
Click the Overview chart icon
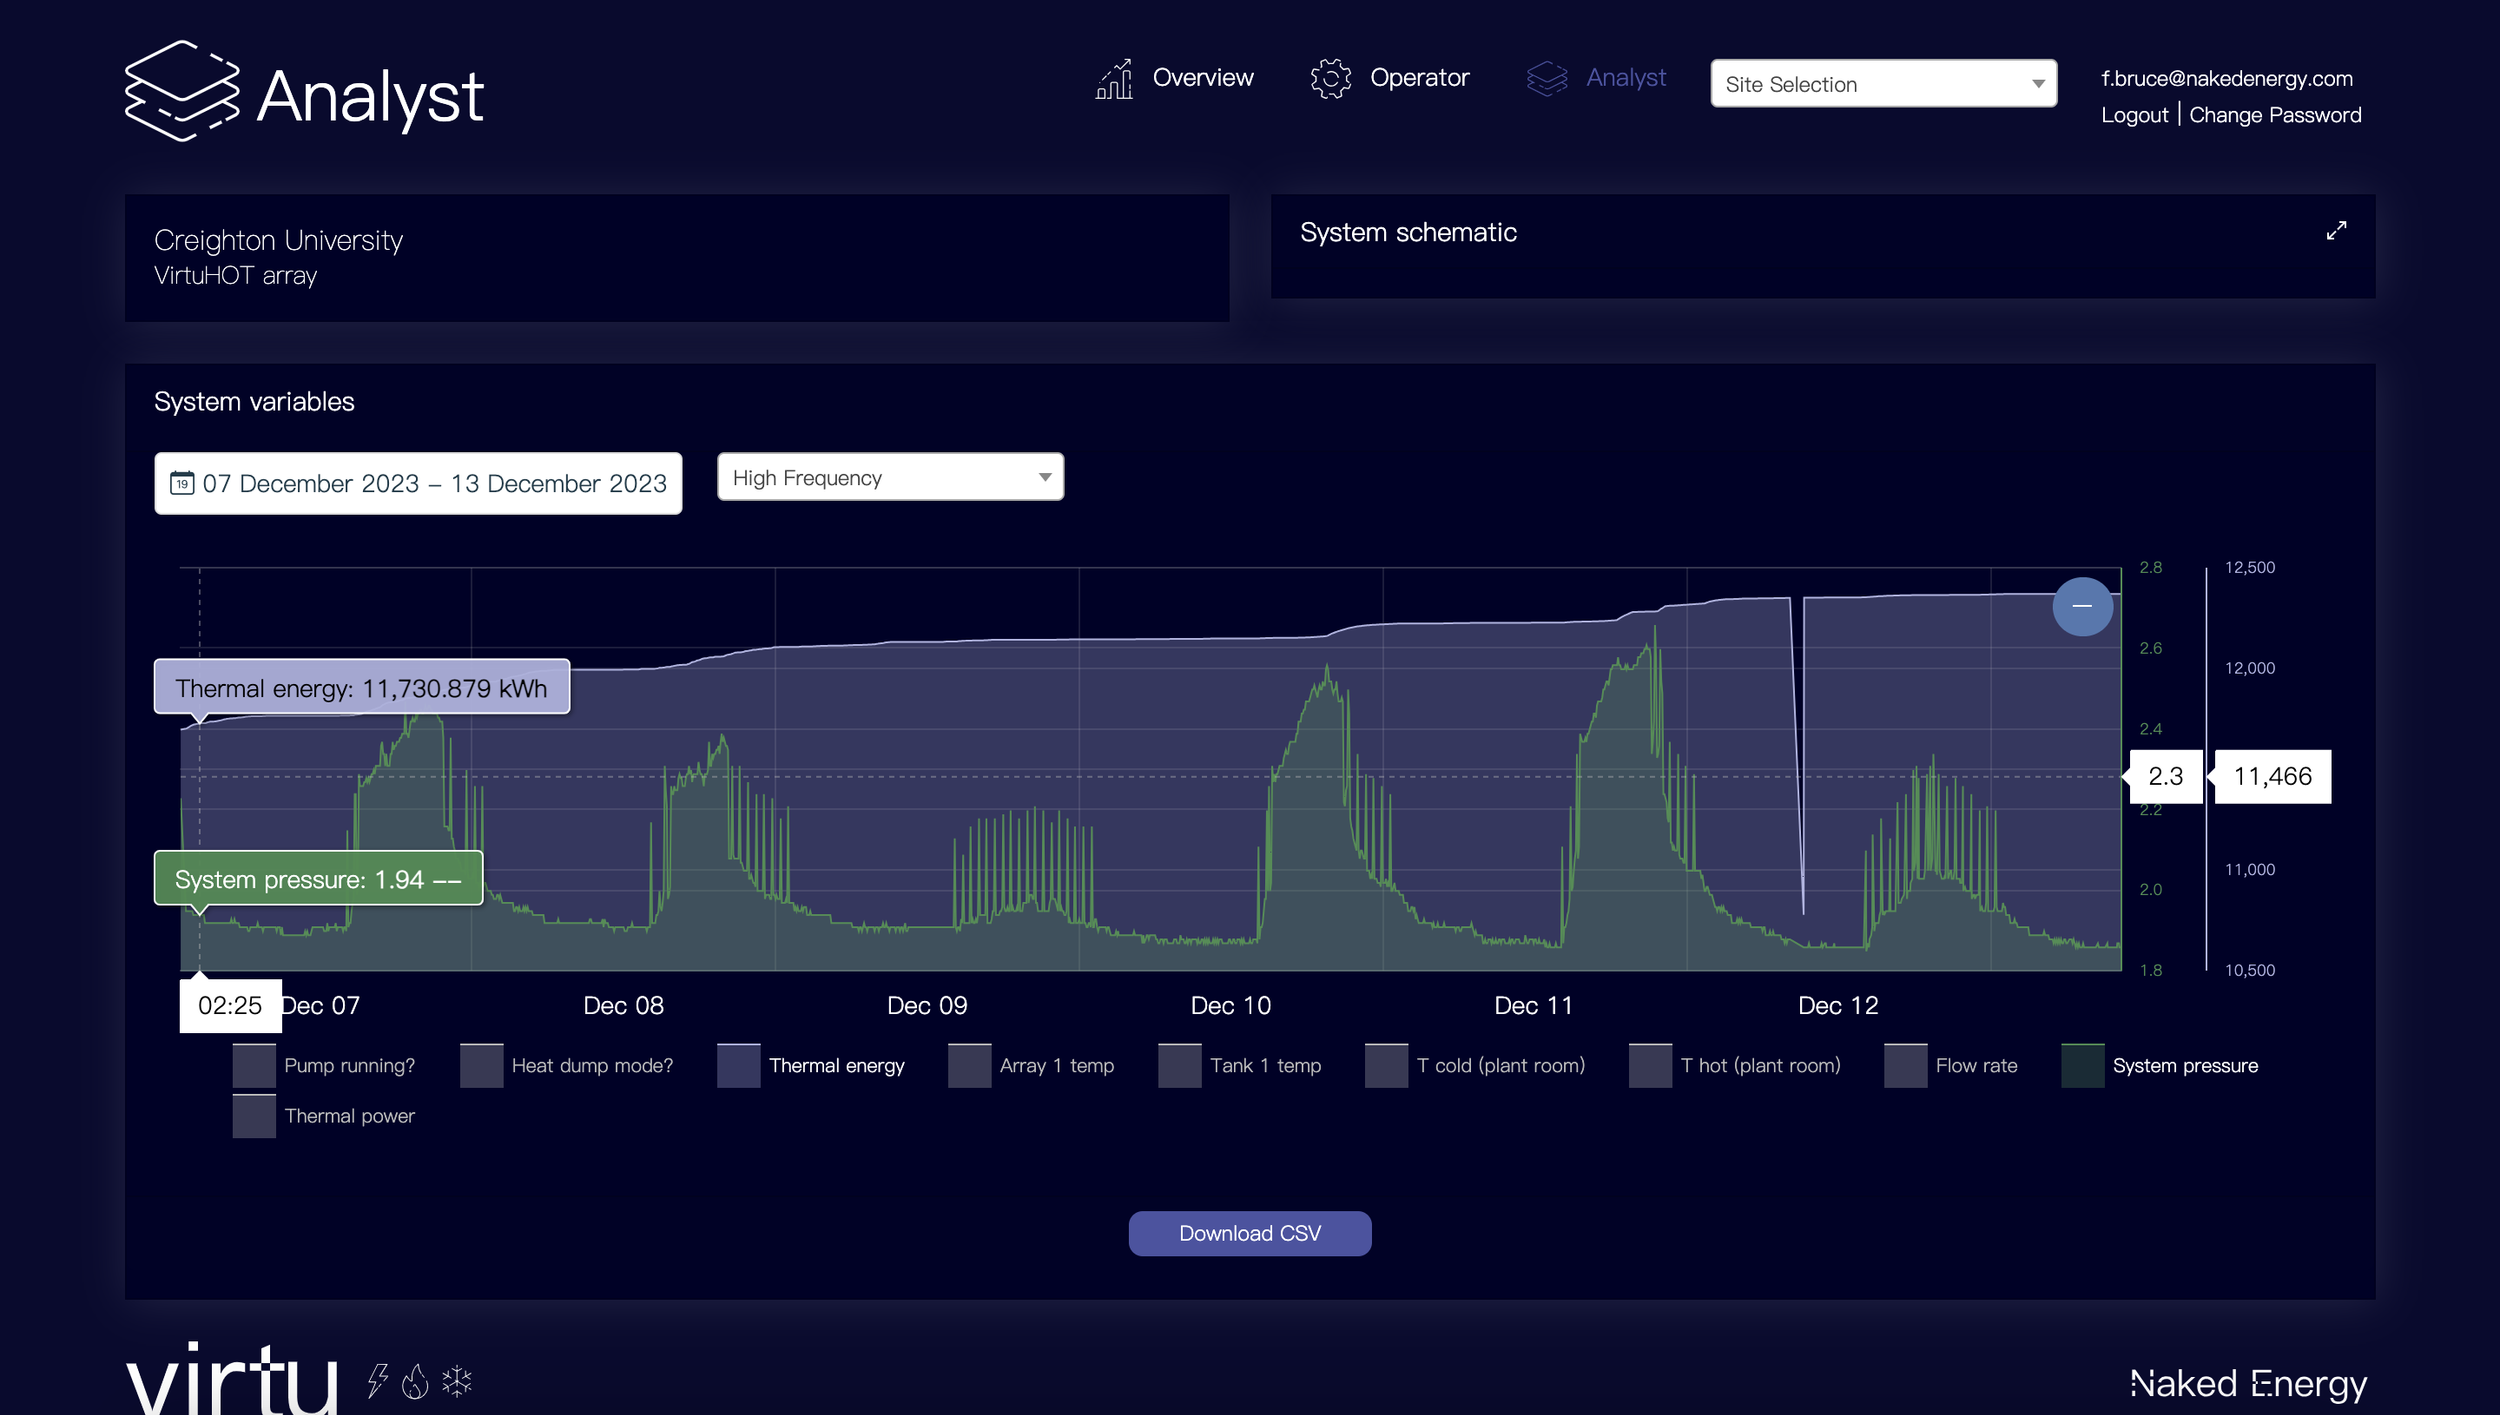pos(1114,78)
